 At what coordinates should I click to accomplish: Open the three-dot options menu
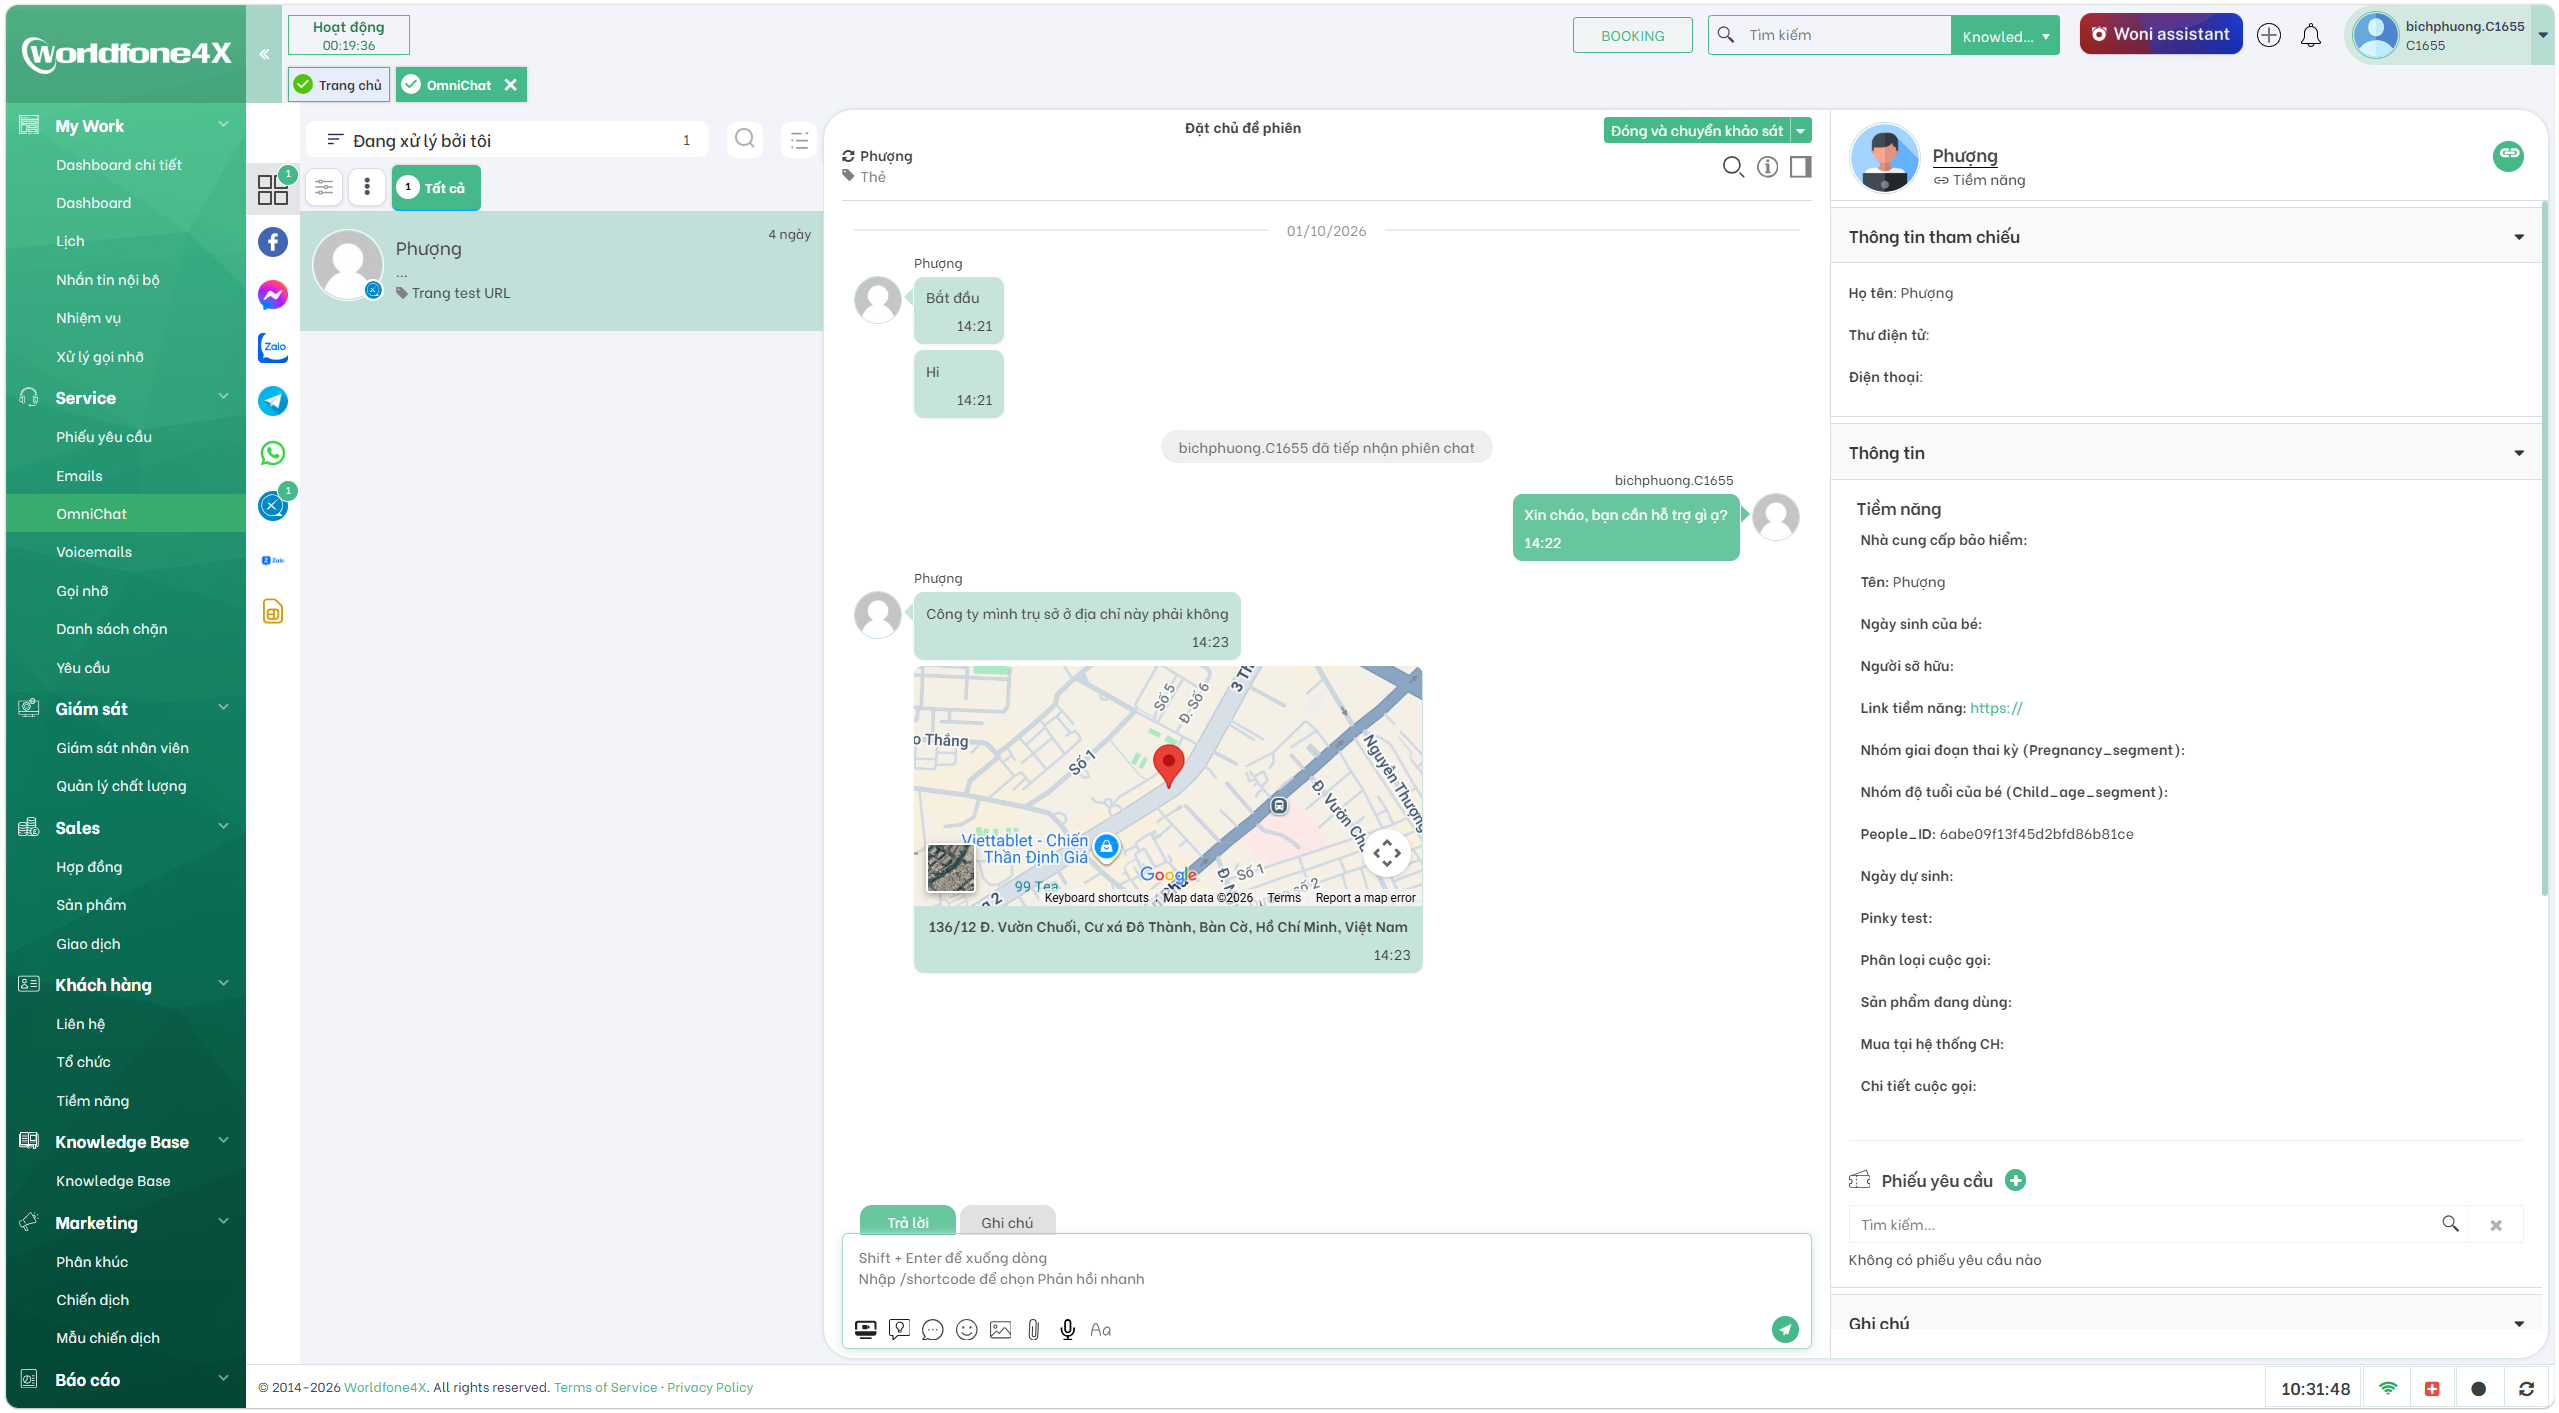(x=367, y=187)
